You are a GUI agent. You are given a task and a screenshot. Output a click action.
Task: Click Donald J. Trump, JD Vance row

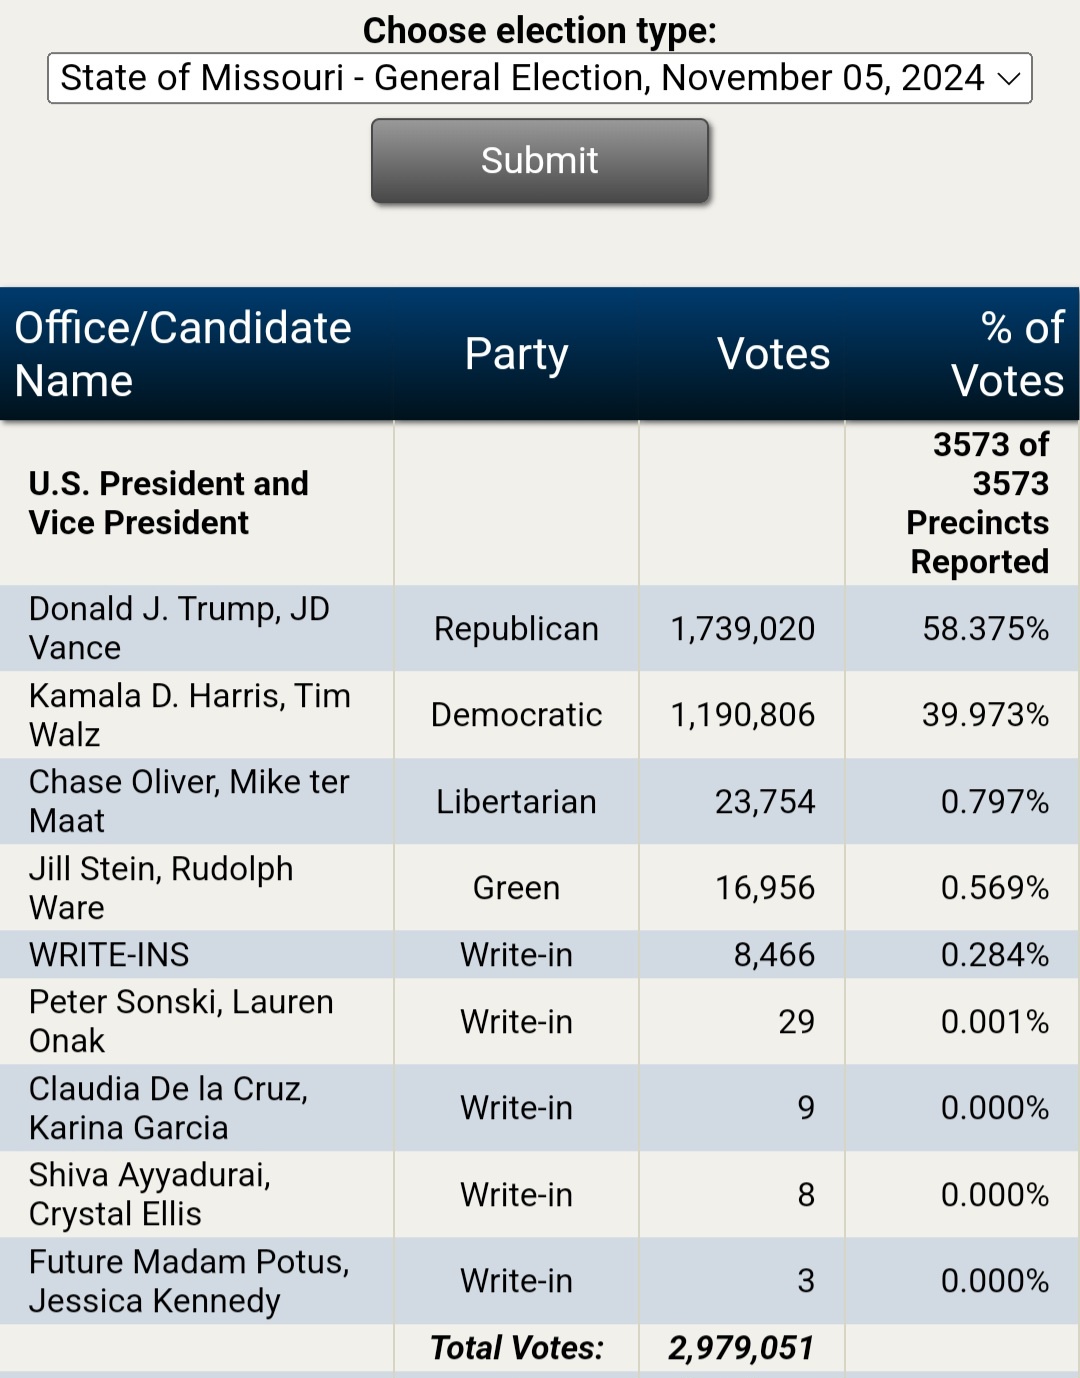(540, 628)
